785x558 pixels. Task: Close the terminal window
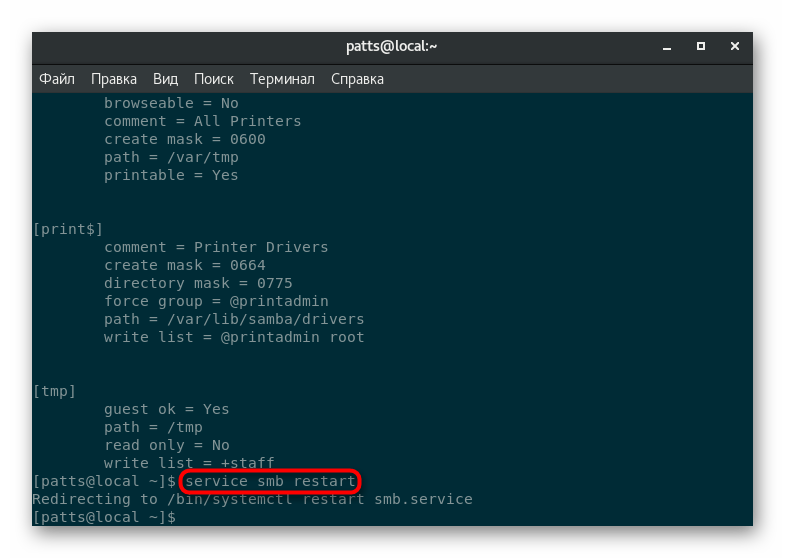(x=735, y=46)
